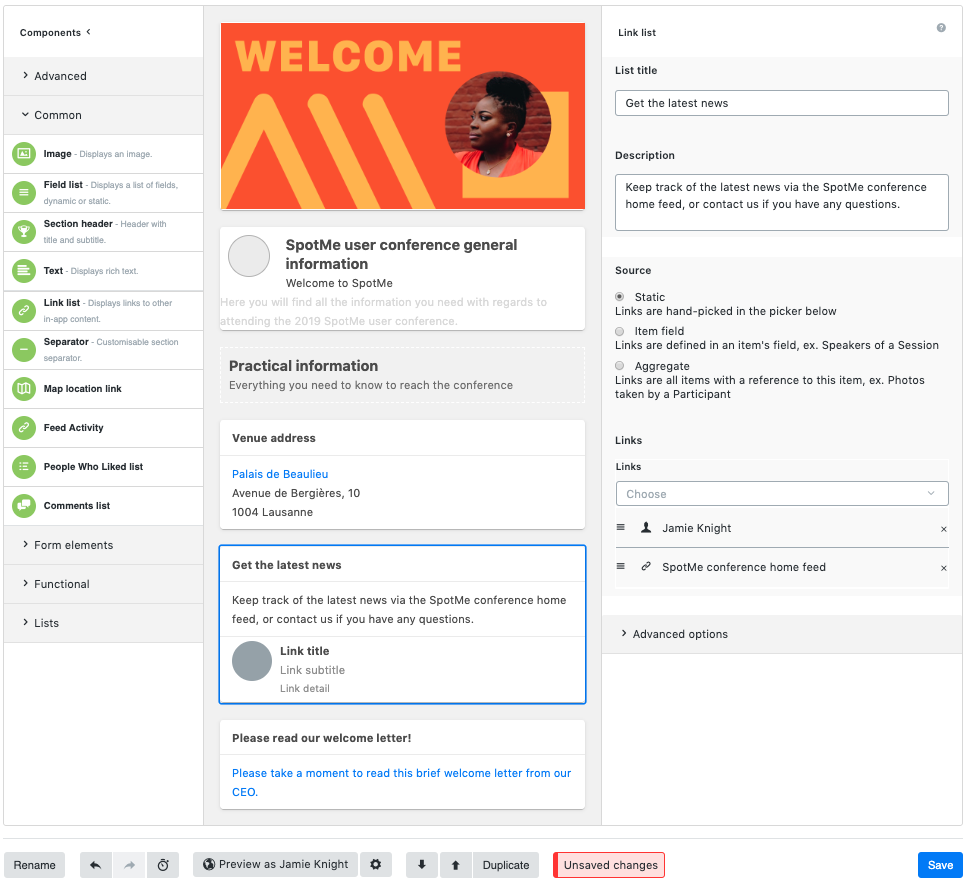Pick the Separator component icon

pos(23,349)
